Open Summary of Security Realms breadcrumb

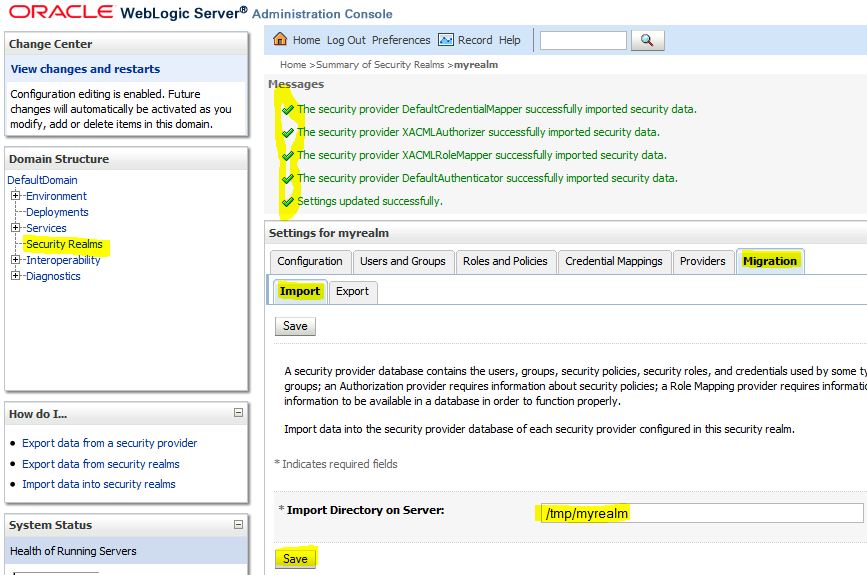380,65
